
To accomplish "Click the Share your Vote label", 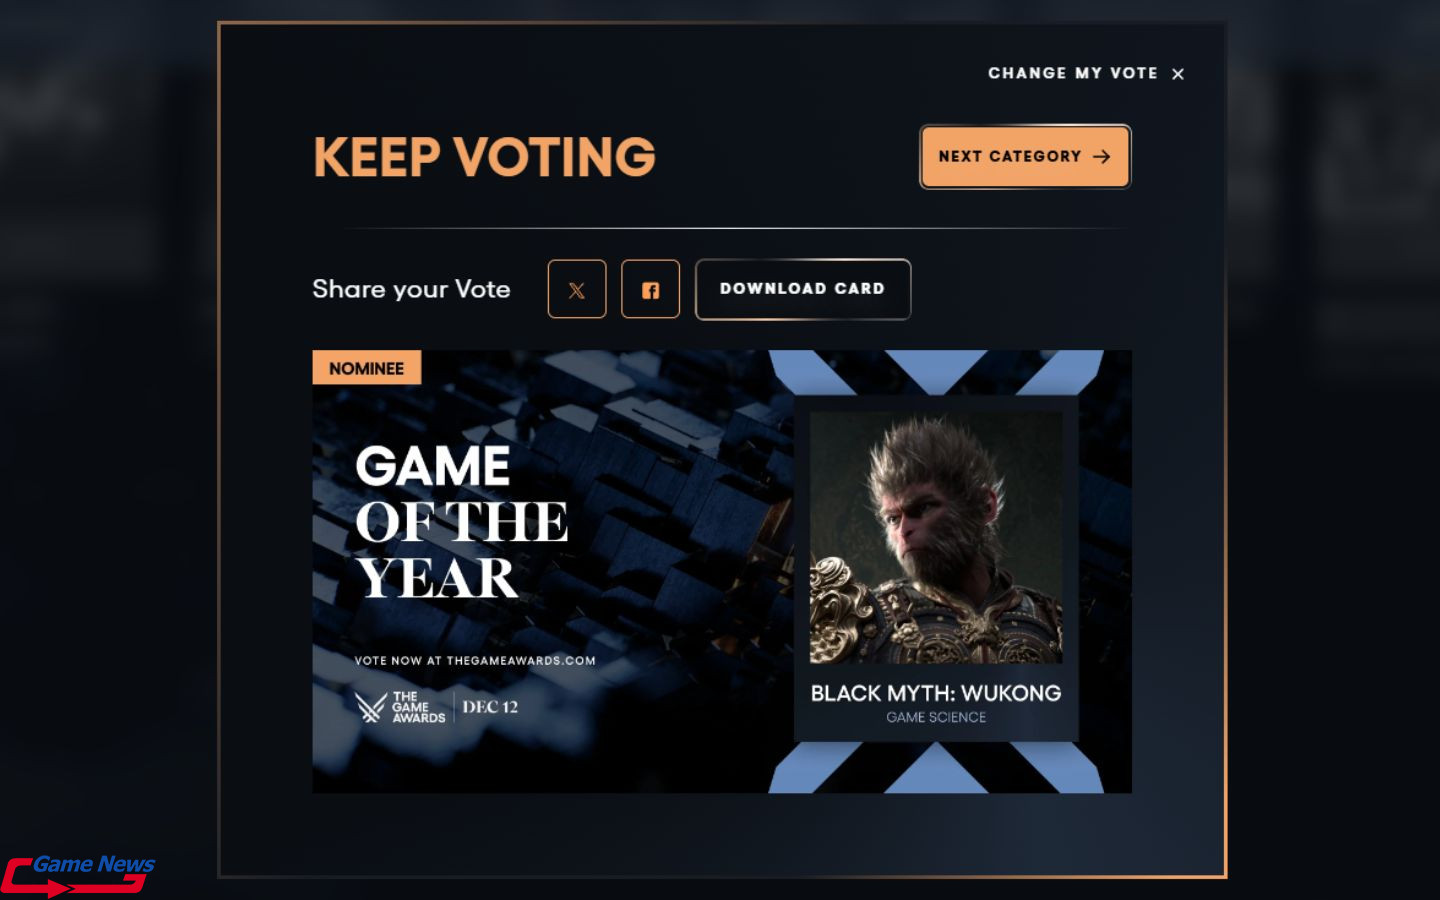I will 411,289.
